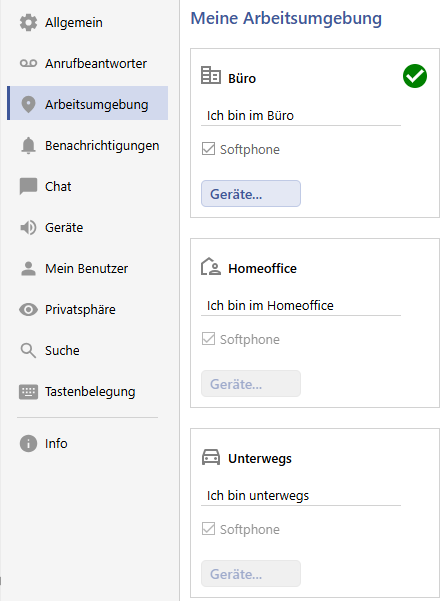Open the Mein Benutzer settings section
This screenshot has width=447, height=601.
(87, 269)
